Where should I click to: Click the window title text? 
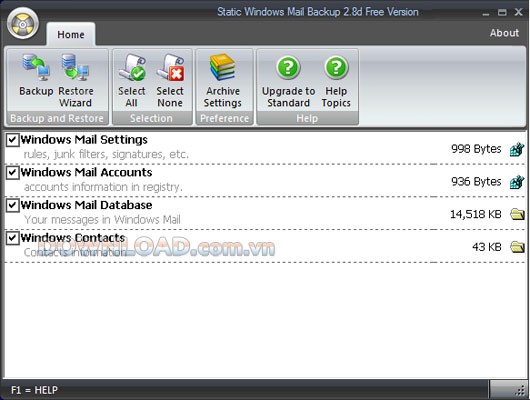(318, 12)
